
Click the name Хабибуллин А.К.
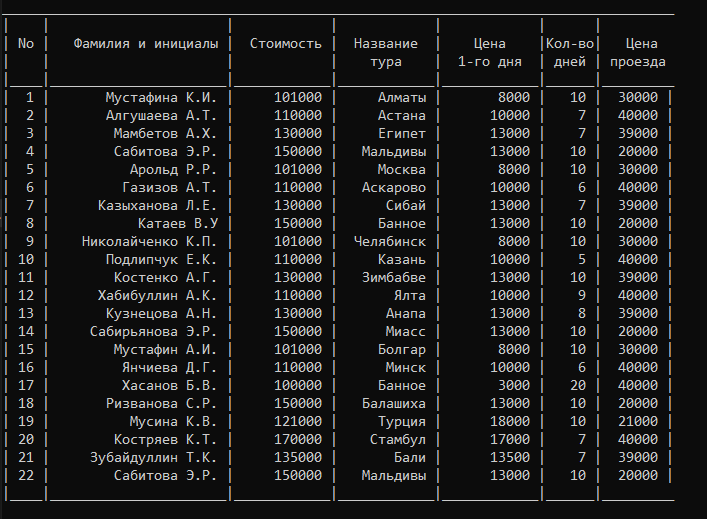[x=157, y=295]
